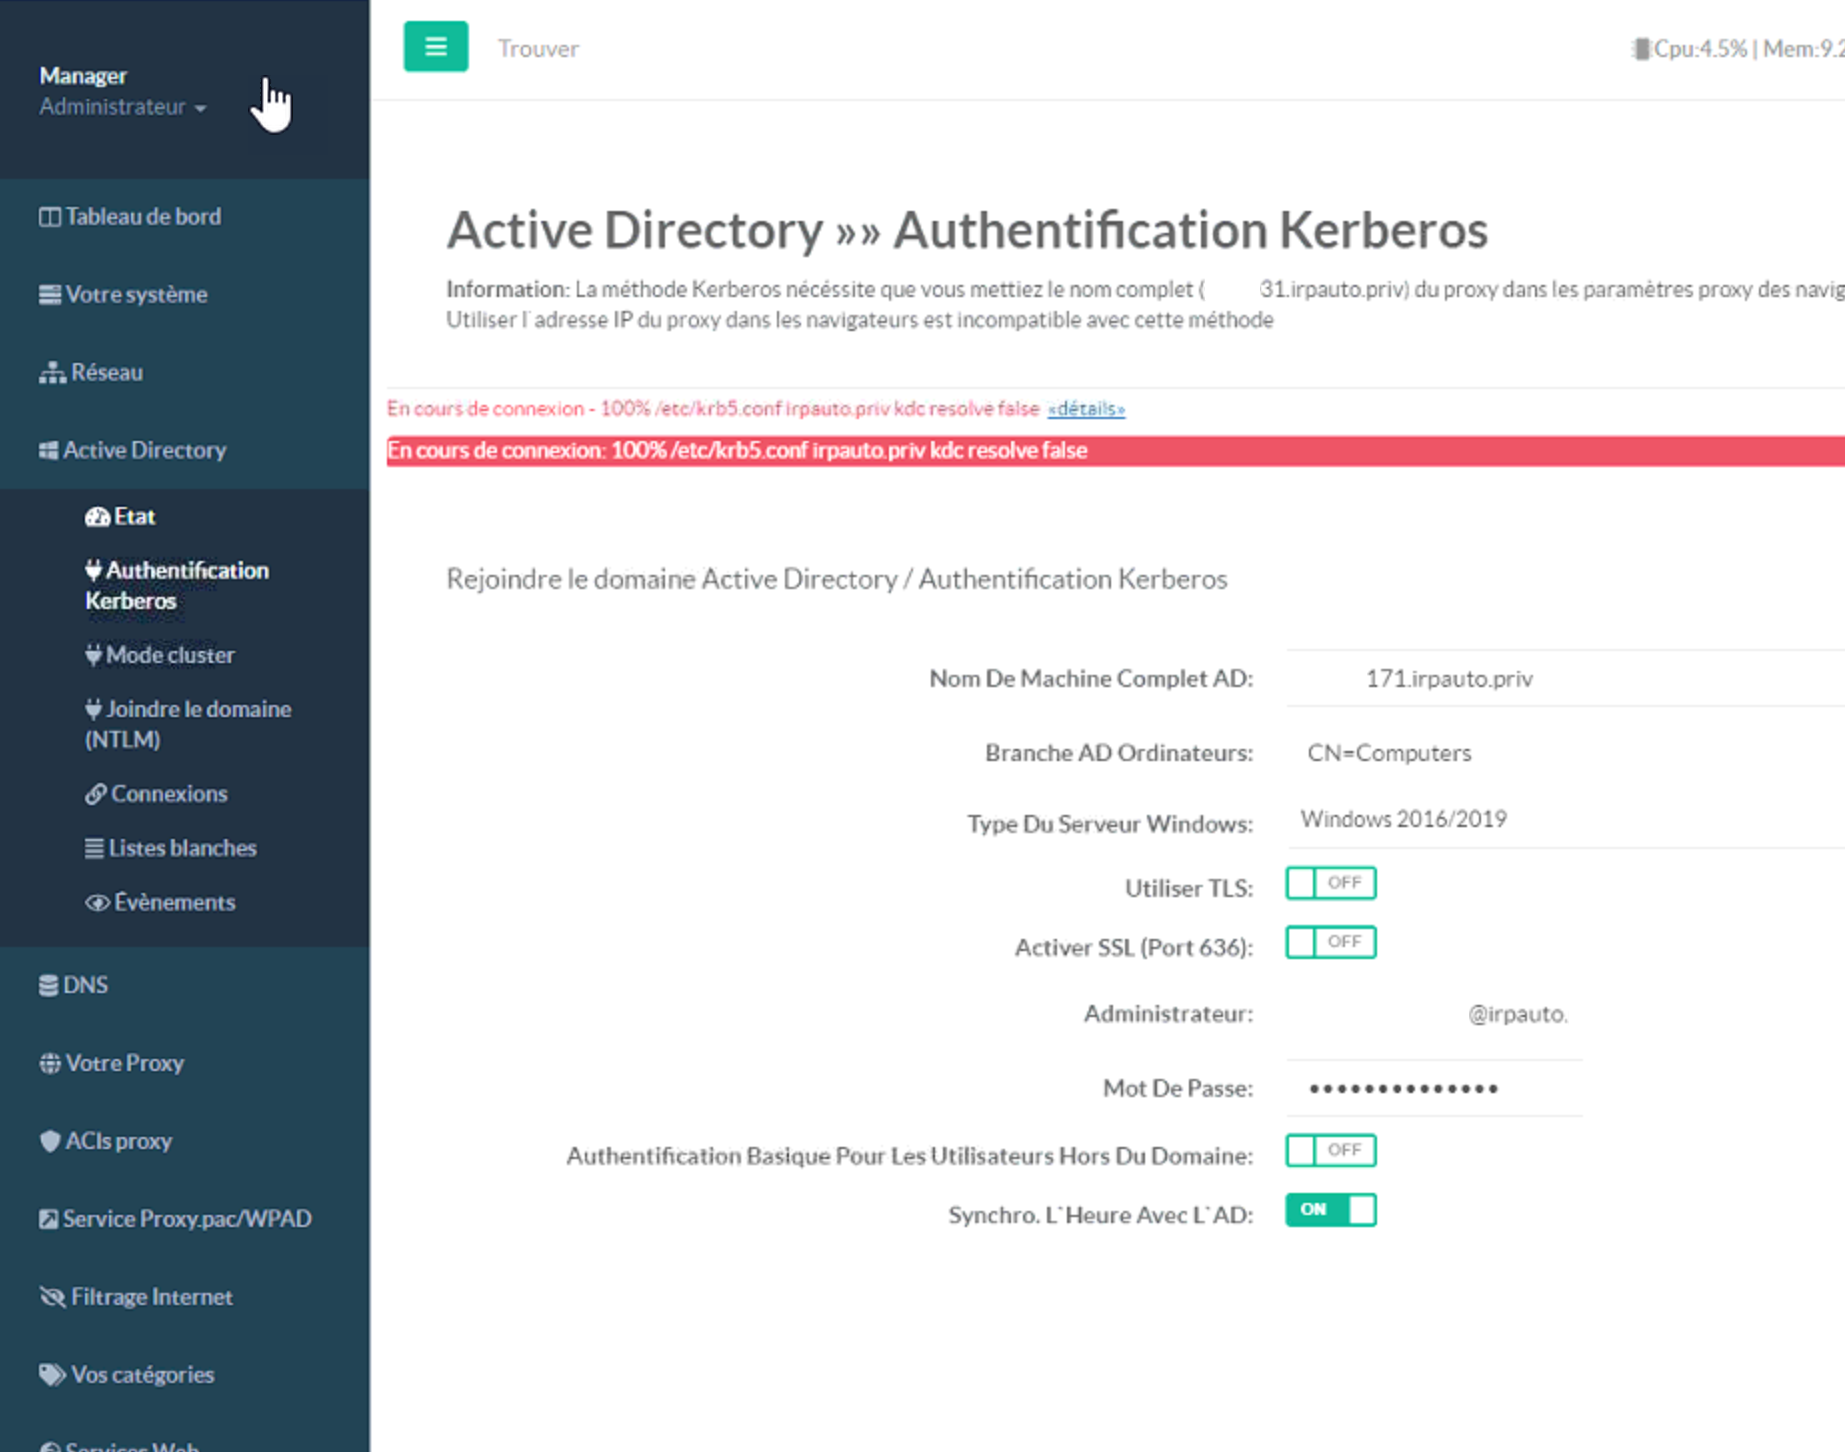This screenshot has height=1452, width=1845.
Task: Open the Administrateur account dropdown
Action: (x=123, y=107)
